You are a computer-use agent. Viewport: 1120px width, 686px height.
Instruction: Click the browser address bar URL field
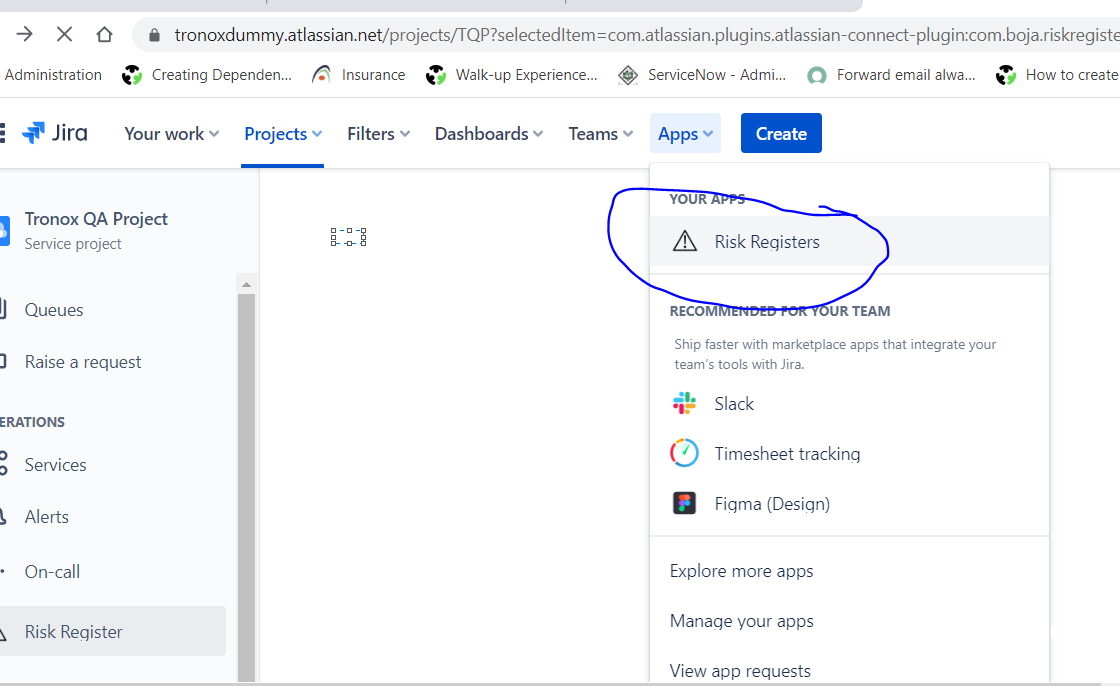500,33
